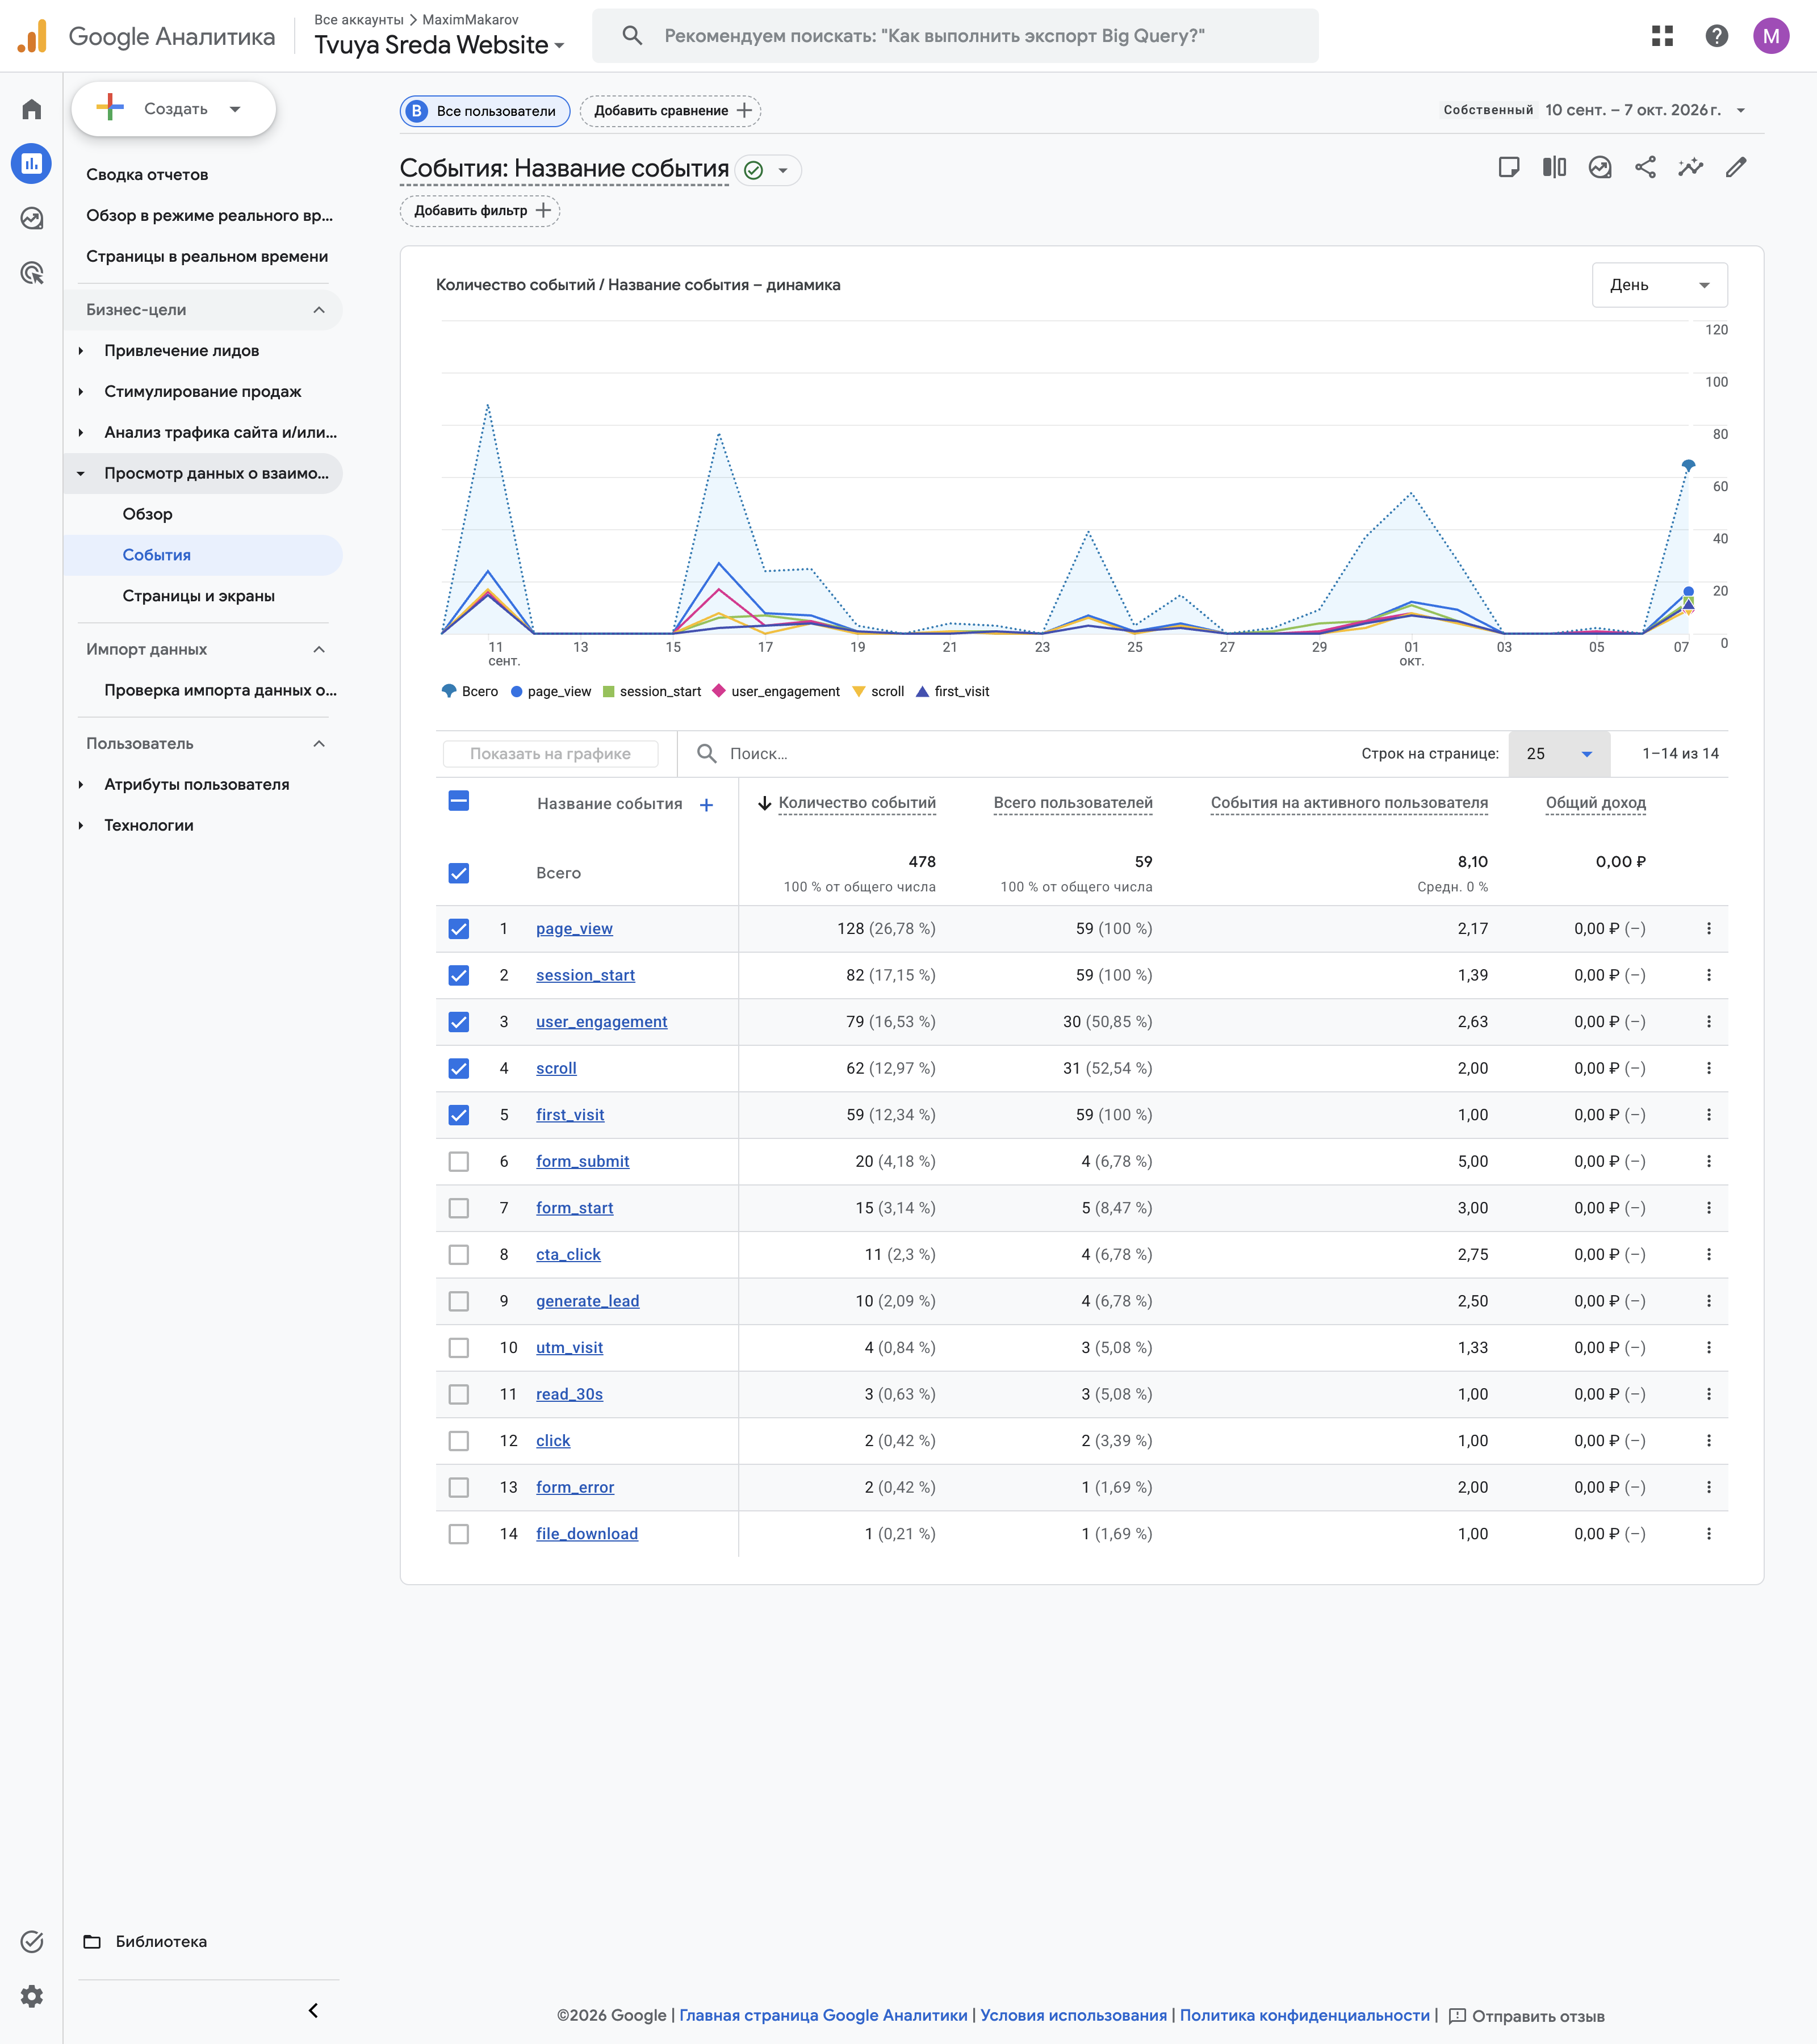Click the Создать button
Viewport: 1817px width, 2044px height.
tap(173, 109)
